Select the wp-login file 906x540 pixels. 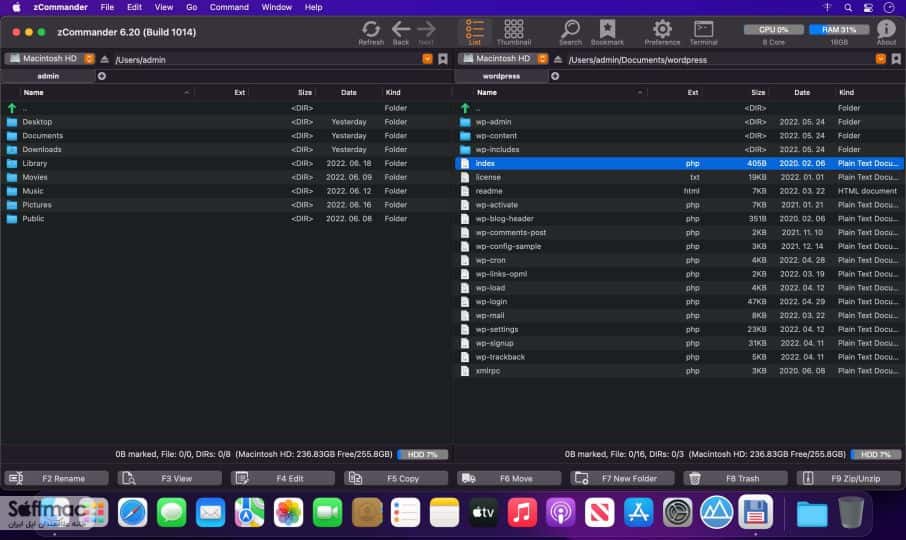(x=680, y=302)
